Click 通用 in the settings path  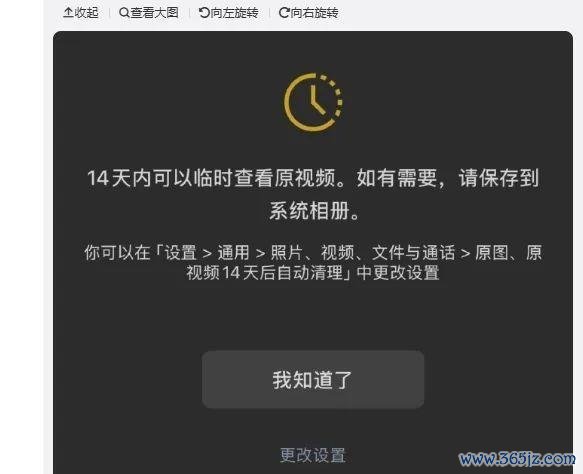coord(233,253)
